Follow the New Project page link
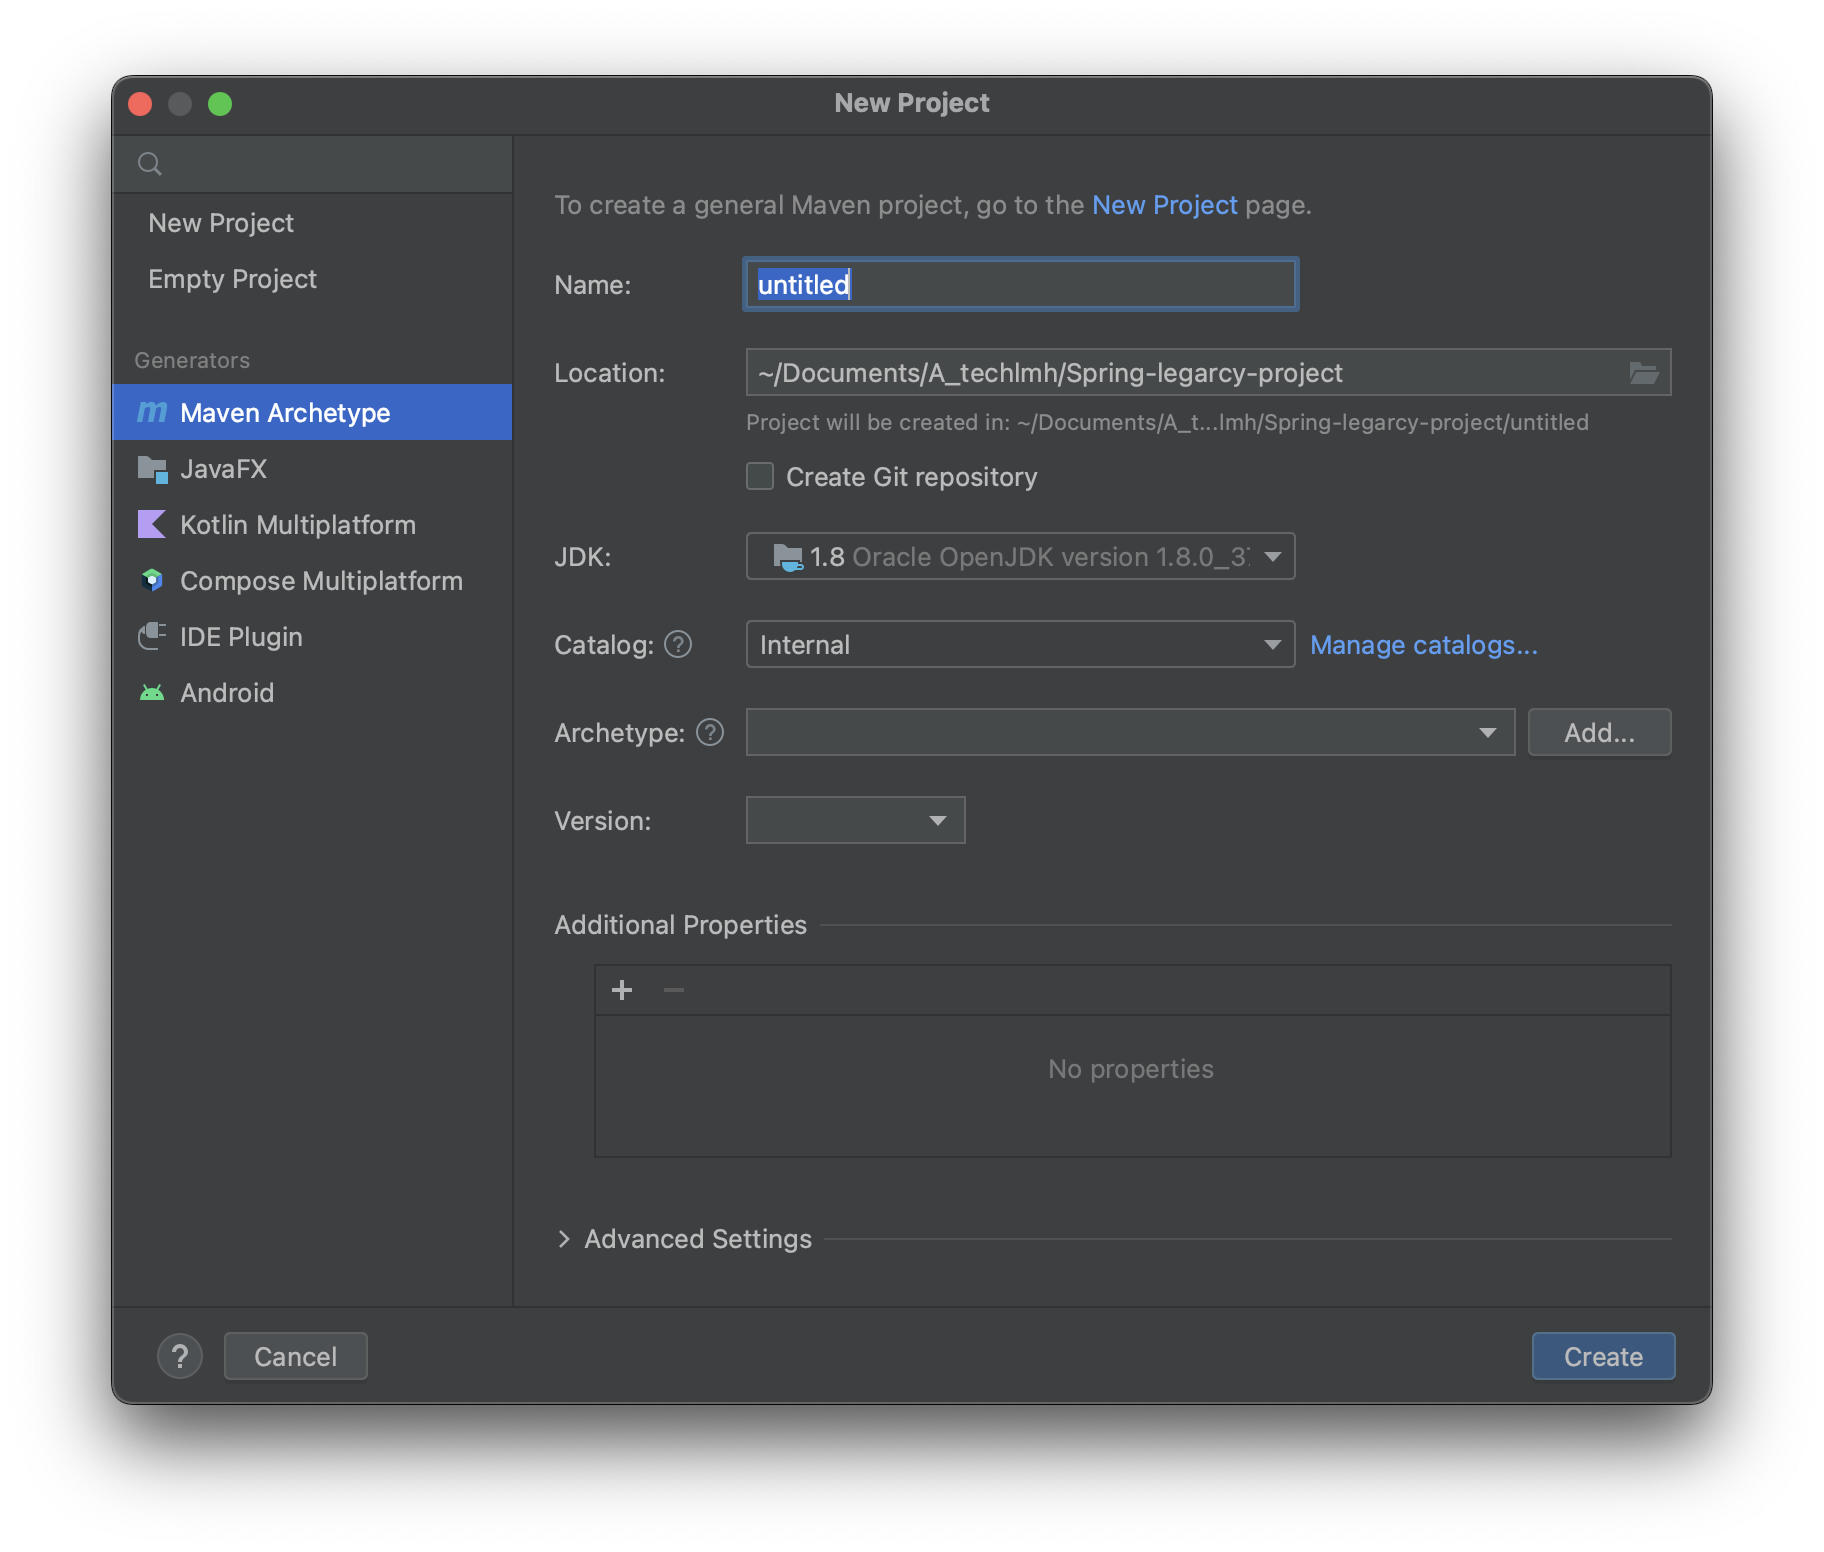 (x=1165, y=205)
